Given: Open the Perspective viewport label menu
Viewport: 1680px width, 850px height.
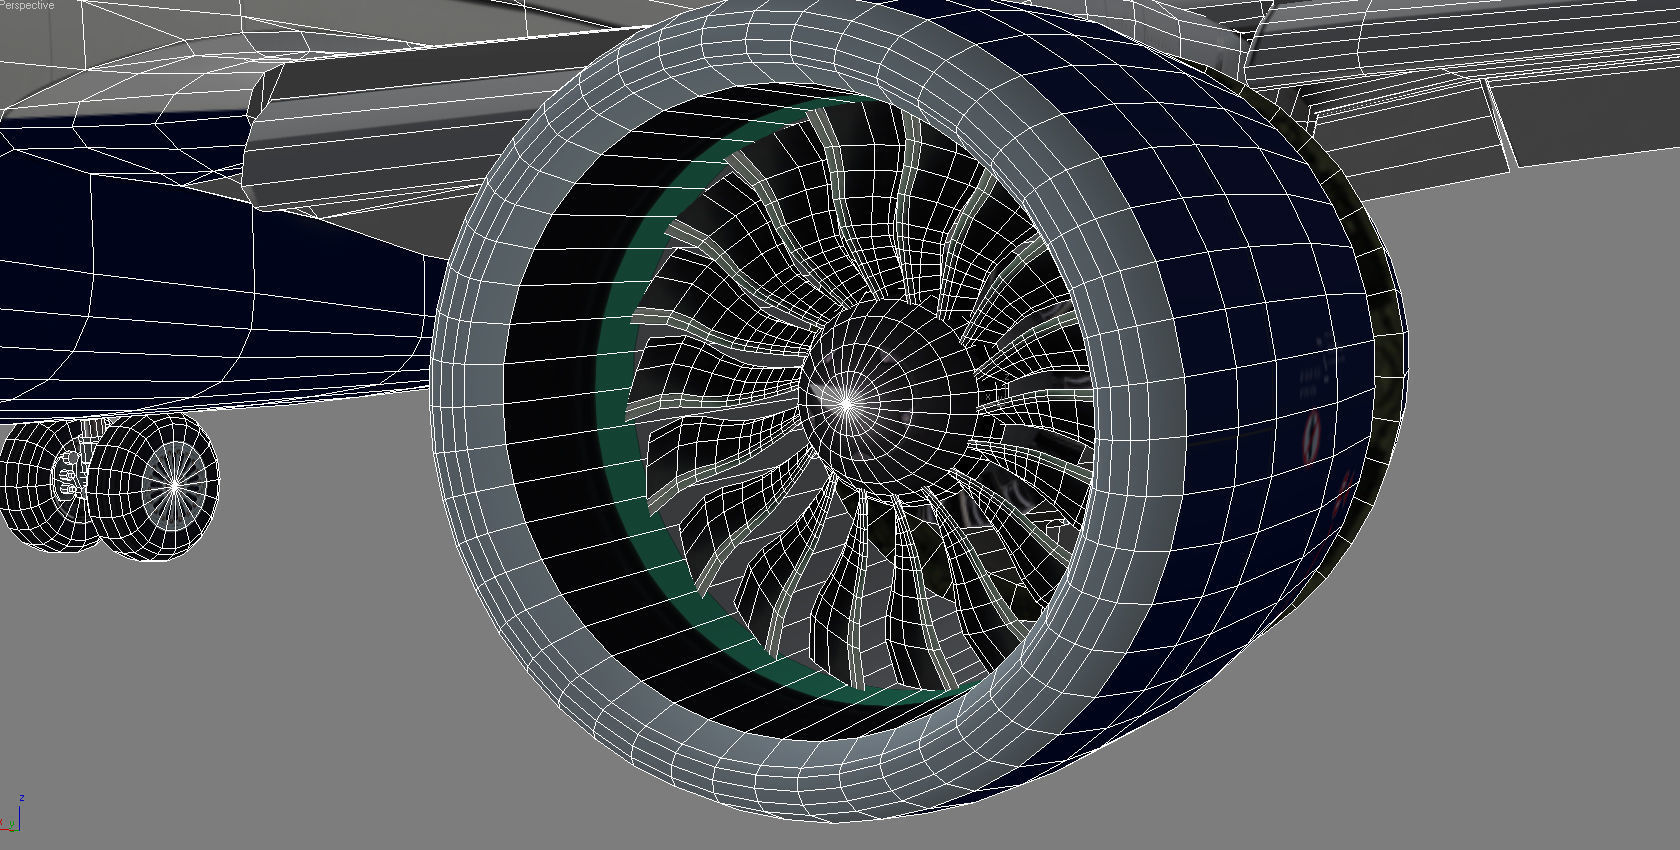Looking at the screenshot, I should coord(27,5).
